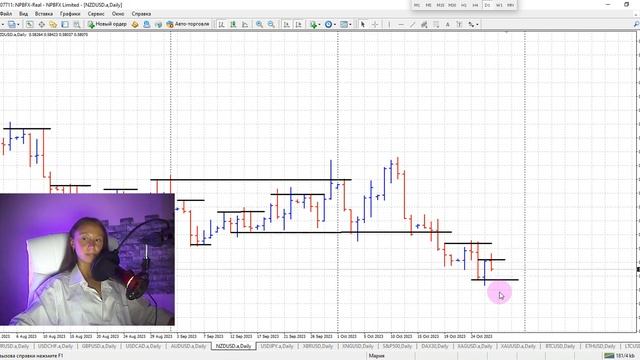
Task: Switch chart to bar chart icon
Action: (x=221, y=24)
